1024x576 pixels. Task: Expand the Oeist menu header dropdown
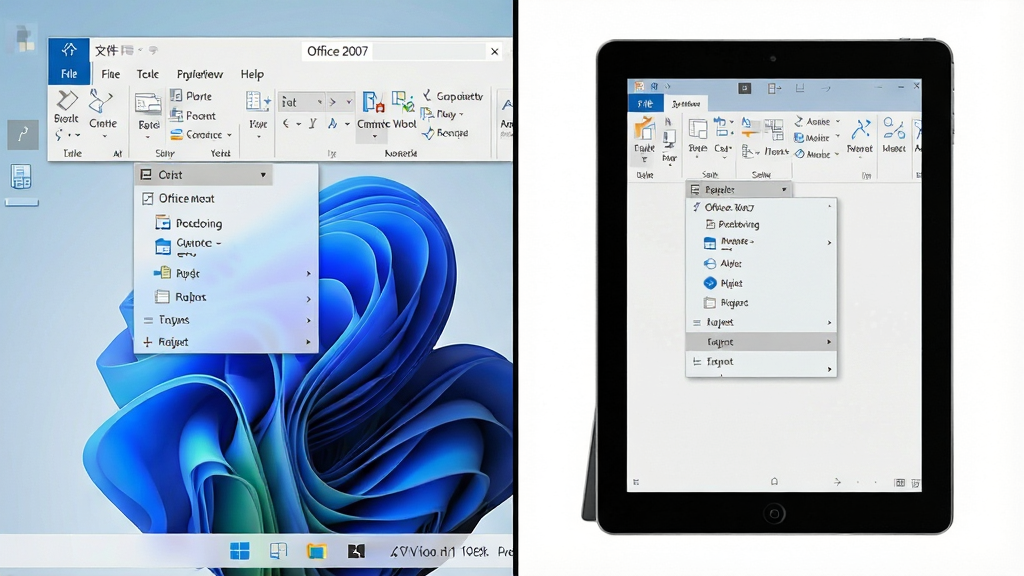(263, 175)
